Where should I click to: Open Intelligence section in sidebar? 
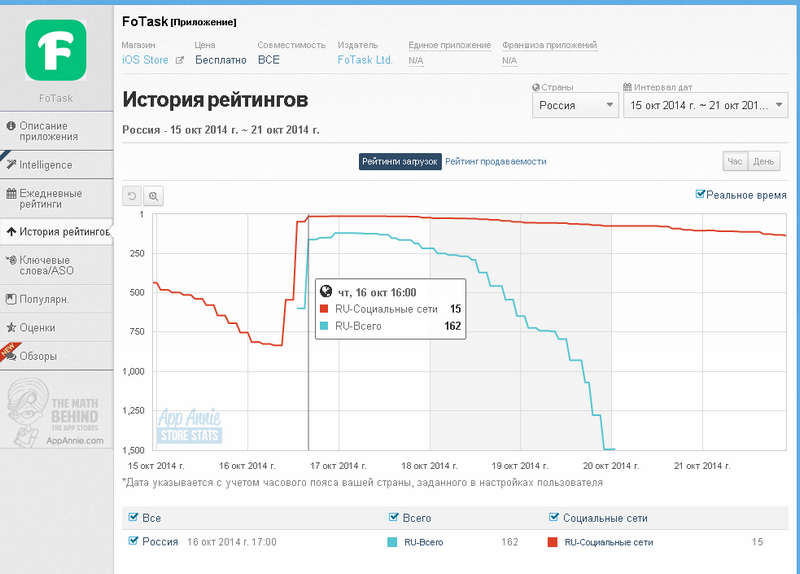pyautogui.click(x=56, y=165)
